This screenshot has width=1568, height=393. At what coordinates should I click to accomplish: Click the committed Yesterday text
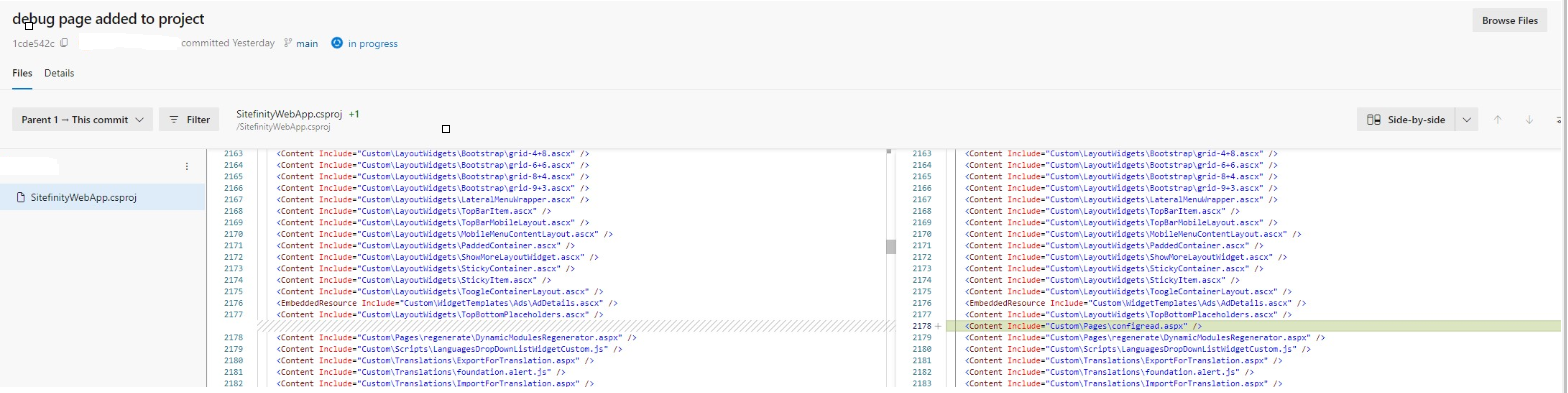pyautogui.click(x=228, y=43)
